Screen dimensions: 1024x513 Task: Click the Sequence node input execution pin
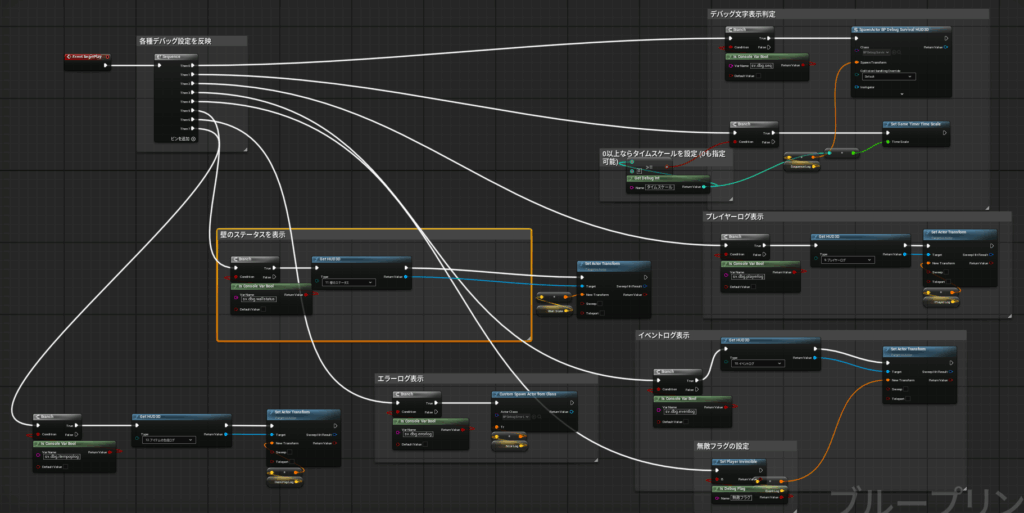click(159, 65)
